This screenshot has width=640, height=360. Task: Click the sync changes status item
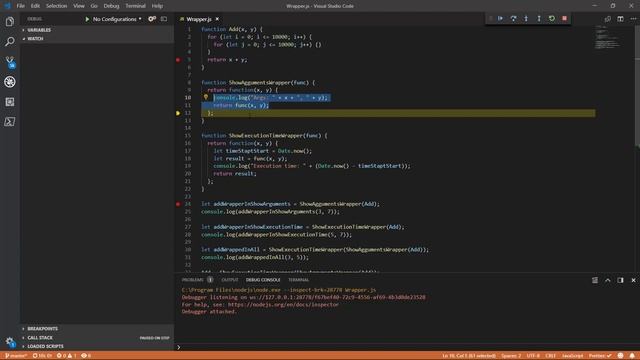coord(42,356)
